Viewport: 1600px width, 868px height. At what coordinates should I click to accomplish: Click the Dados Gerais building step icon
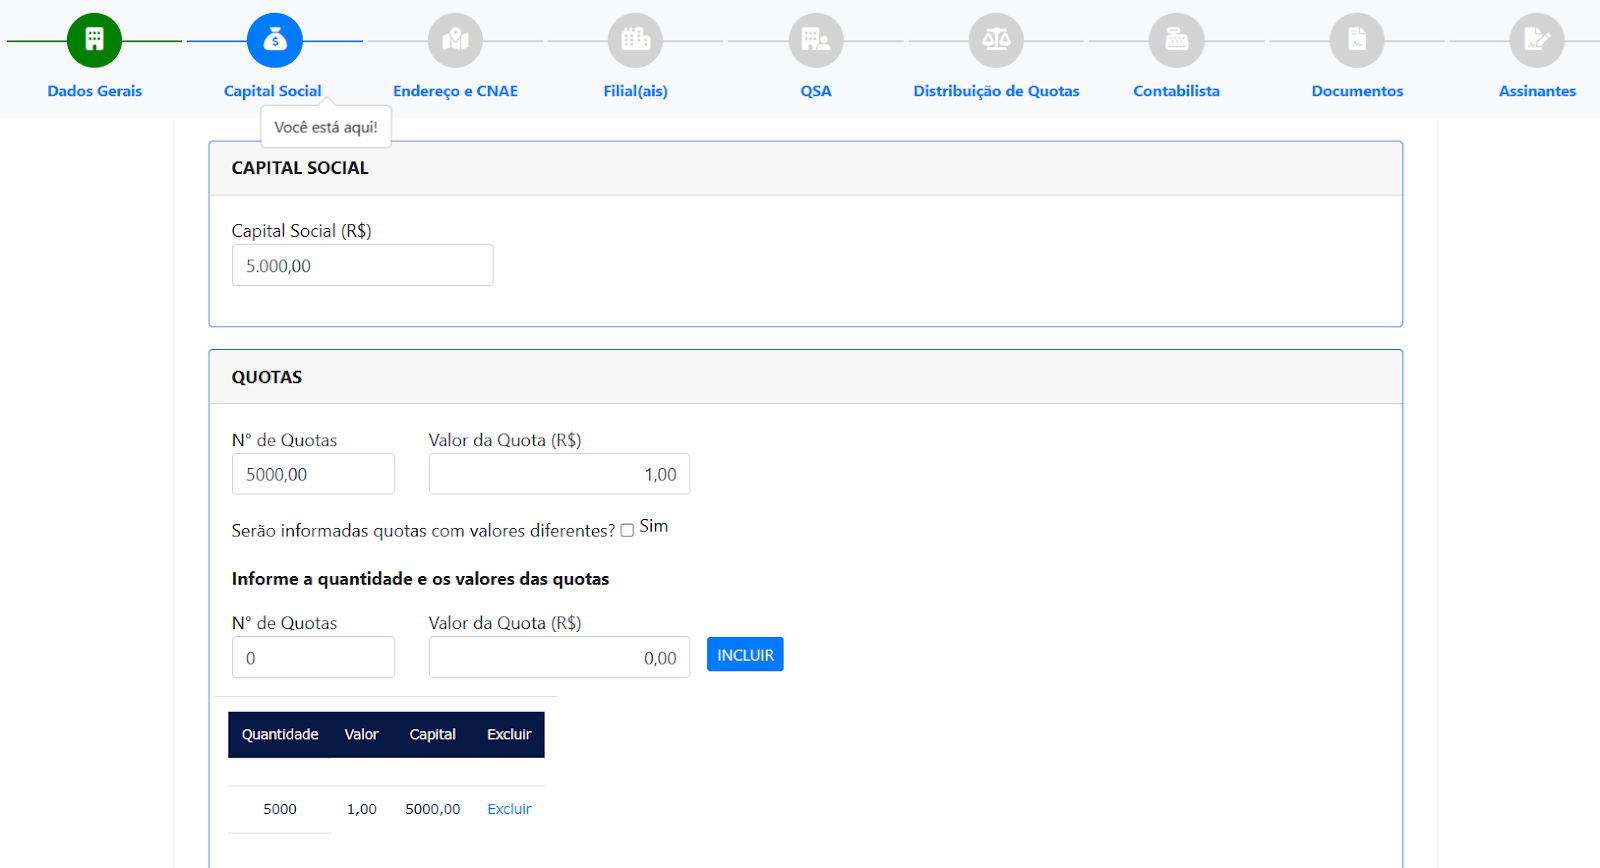tap(94, 40)
